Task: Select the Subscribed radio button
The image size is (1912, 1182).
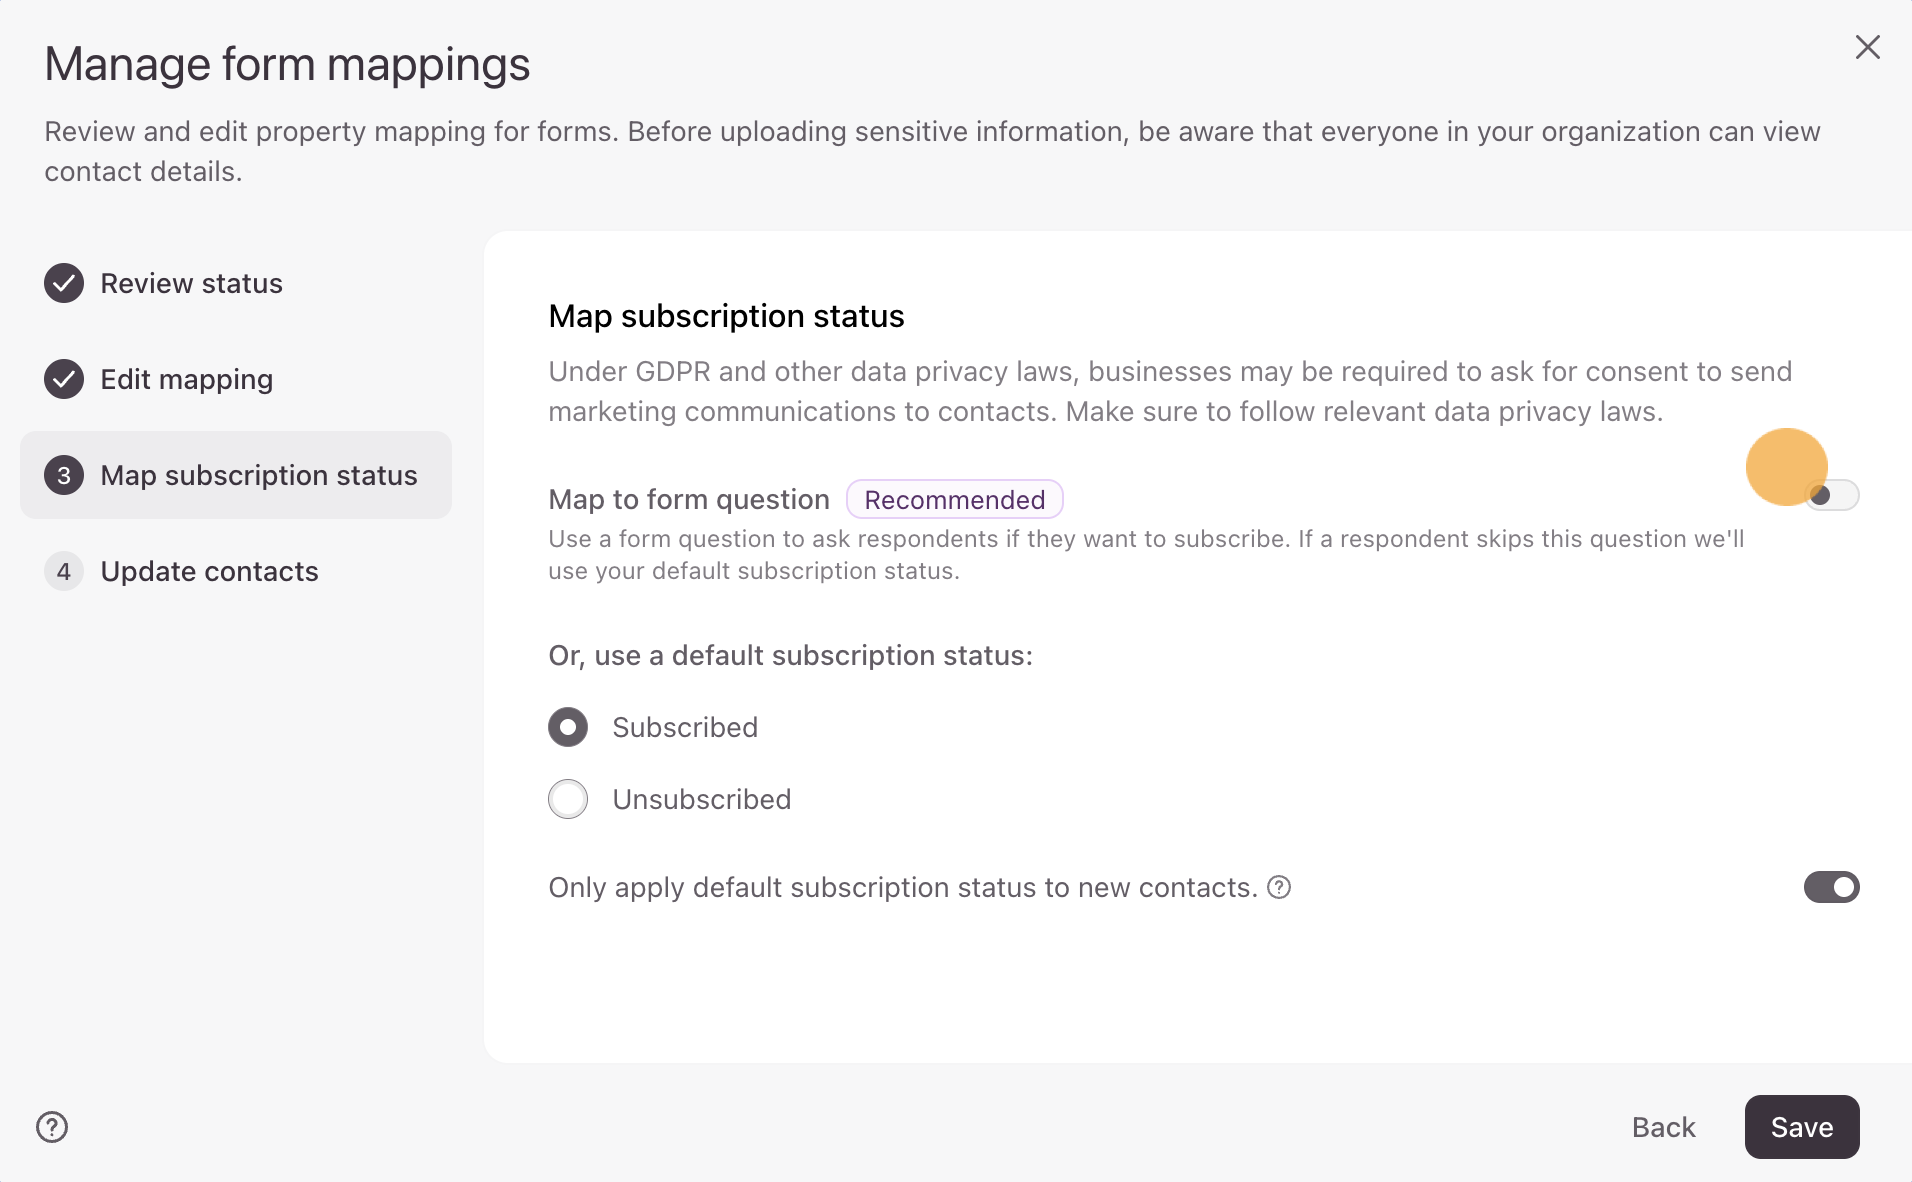Action: click(568, 727)
